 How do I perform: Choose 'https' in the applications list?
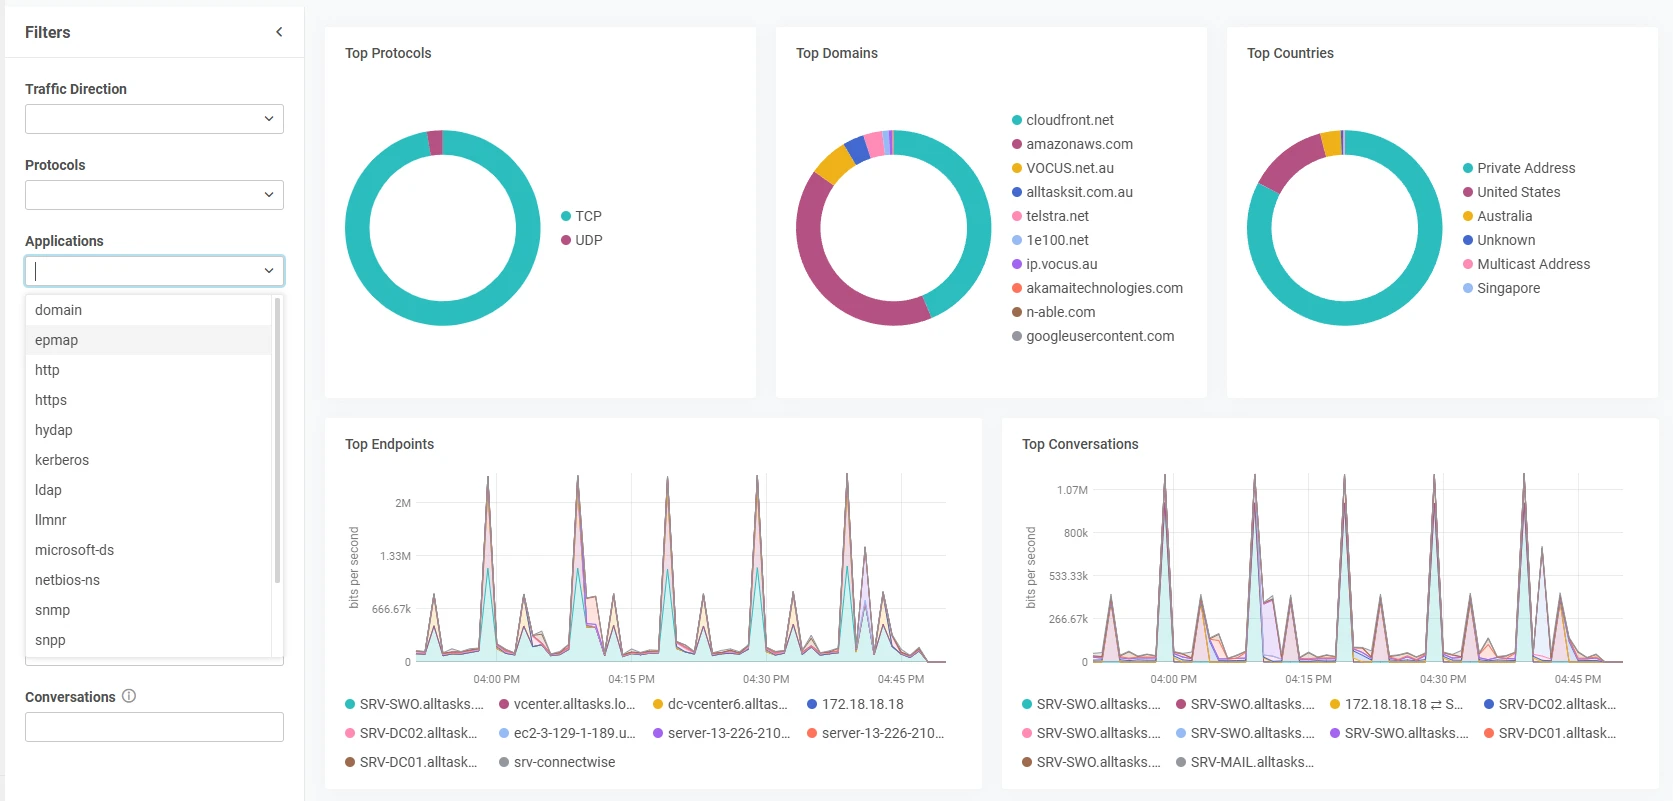click(x=51, y=400)
